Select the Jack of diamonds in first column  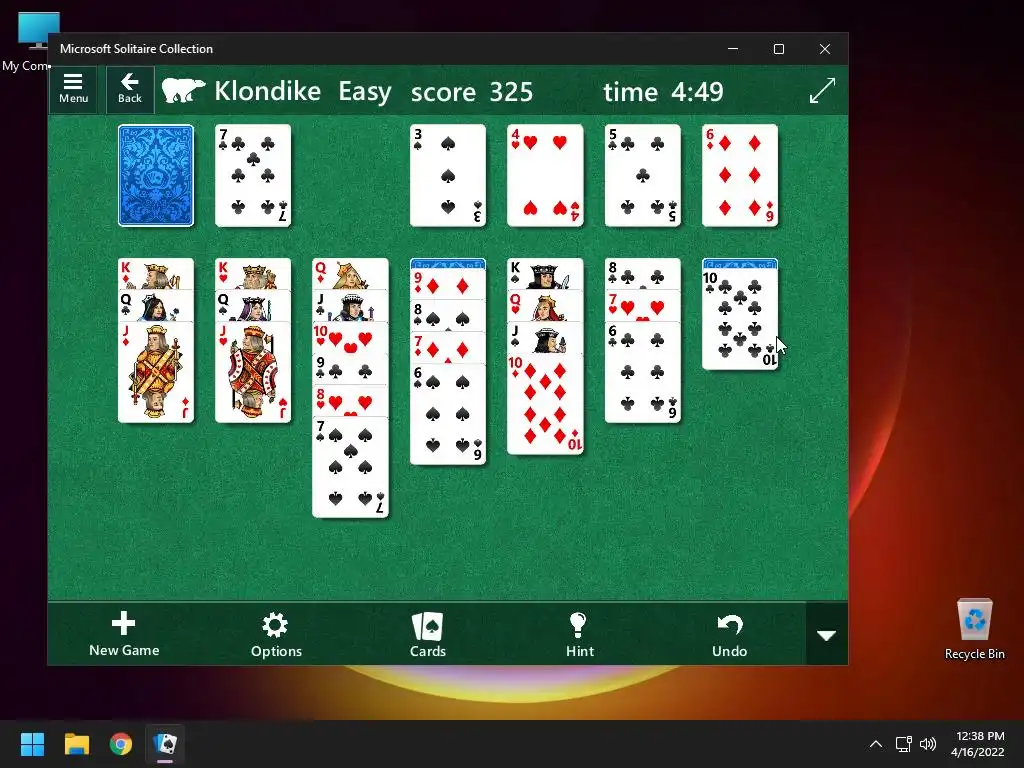[156, 372]
